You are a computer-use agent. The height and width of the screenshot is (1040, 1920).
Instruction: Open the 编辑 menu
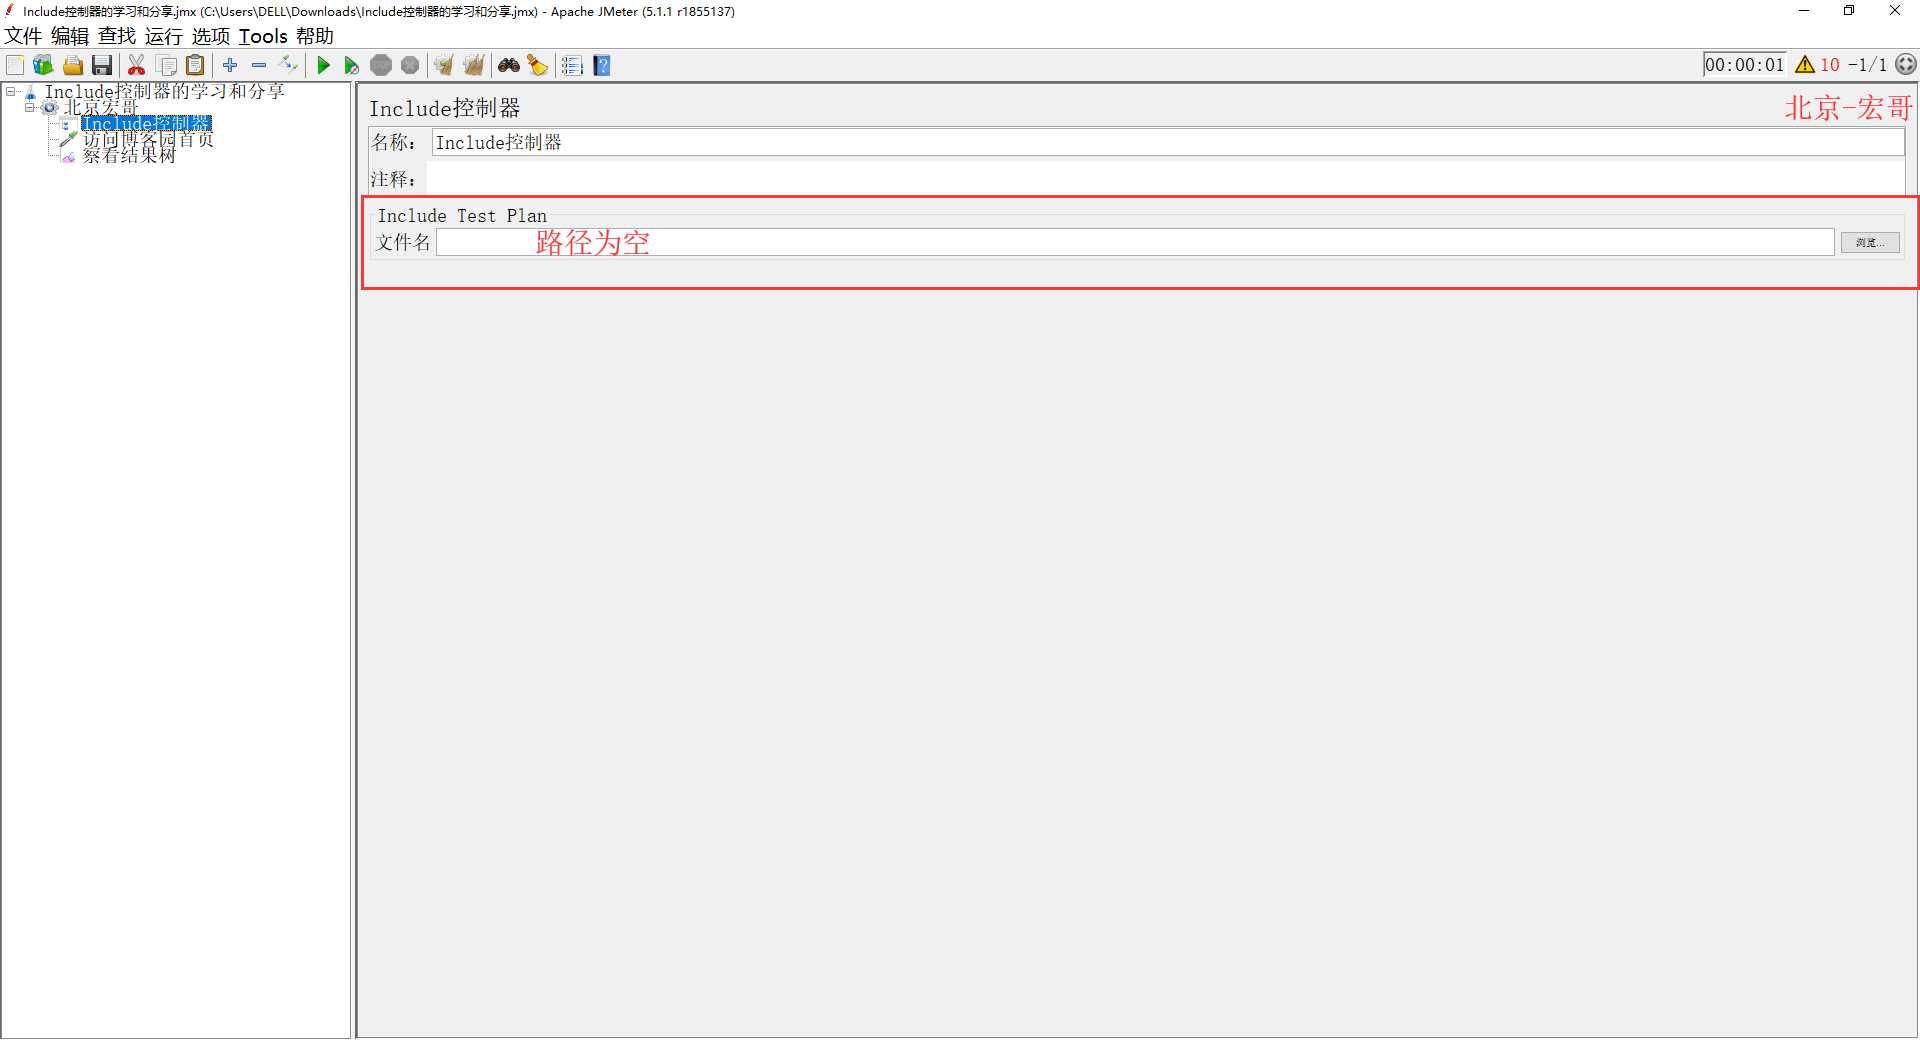coord(70,36)
